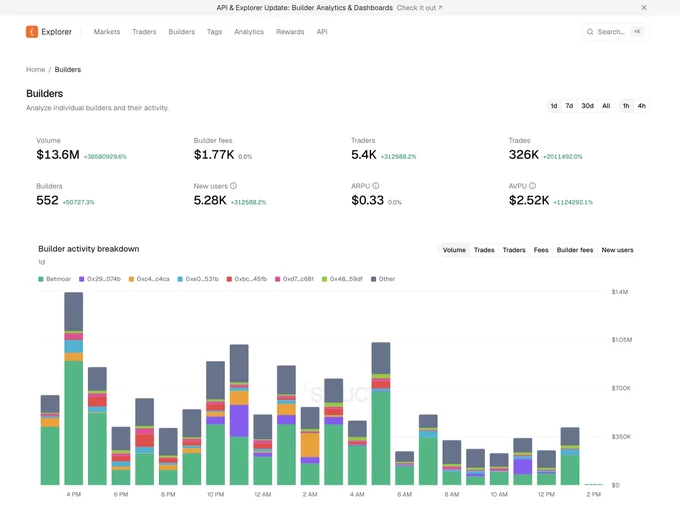Click the chart bar above 10 PM

[x=216, y=423]
